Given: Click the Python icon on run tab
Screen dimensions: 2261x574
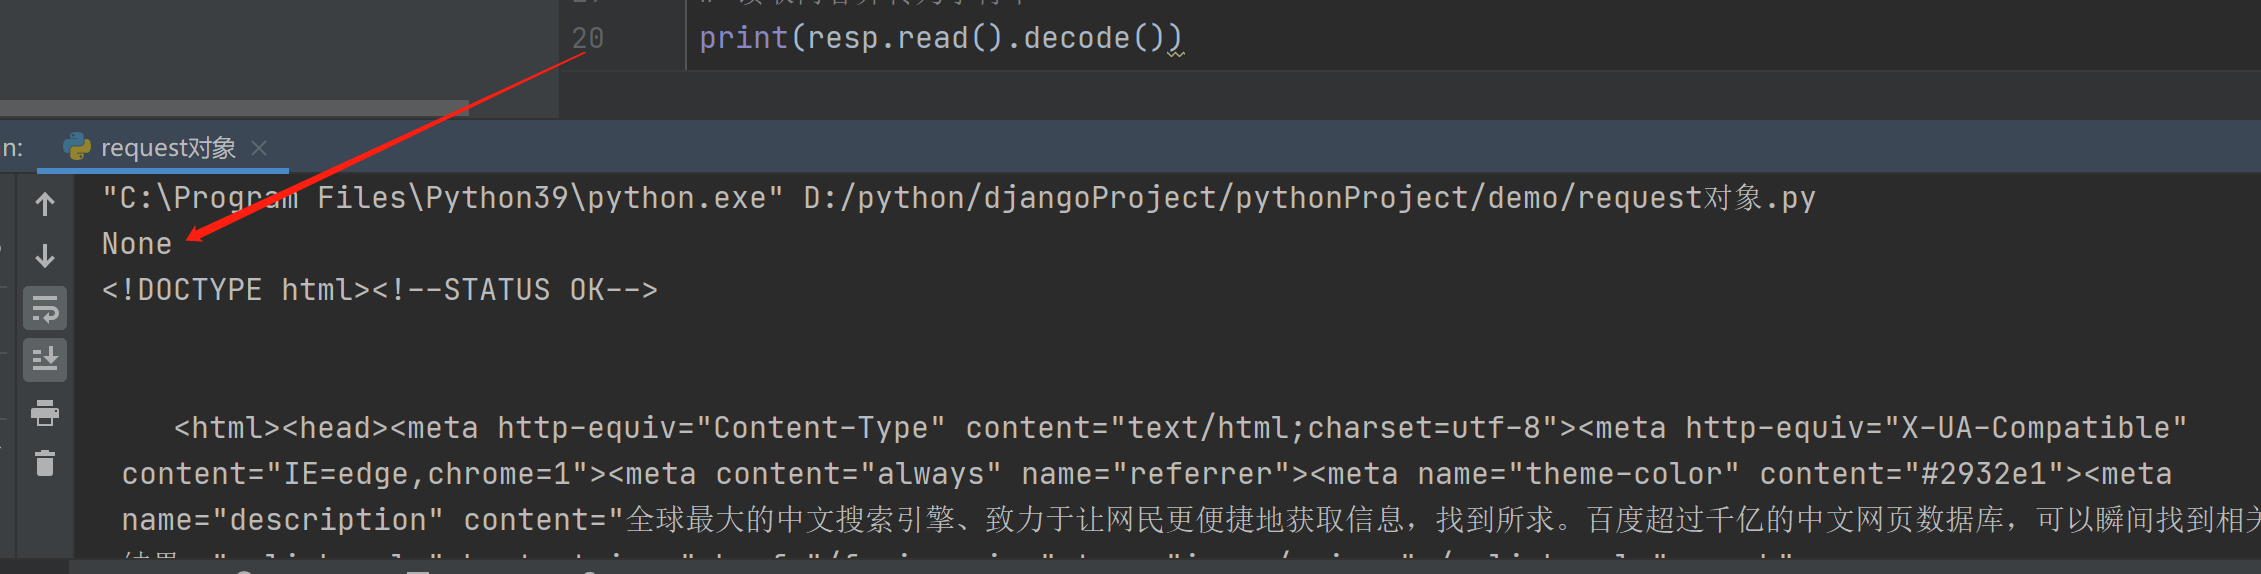Looking at the screenshot, I should pyautogui.click(x=77, y=148).
